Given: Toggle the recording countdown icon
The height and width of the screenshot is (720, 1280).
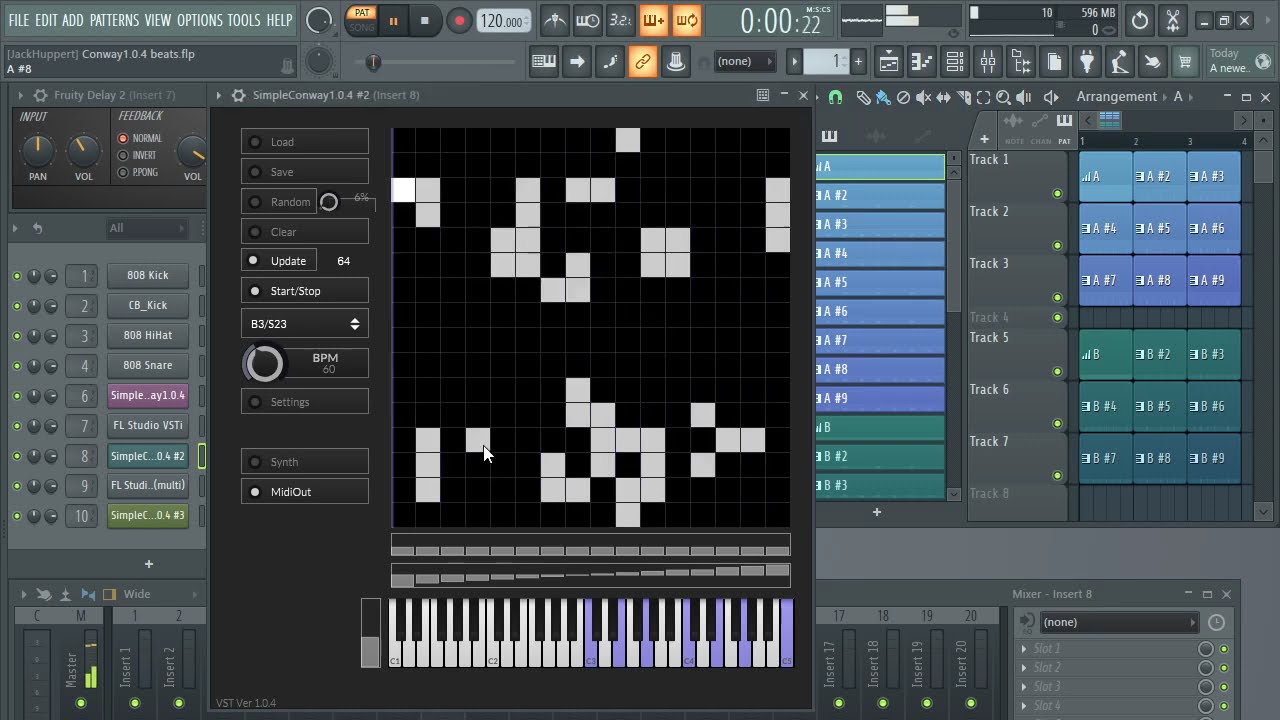Looking at the screenshot, I should [x=621, y=20].
